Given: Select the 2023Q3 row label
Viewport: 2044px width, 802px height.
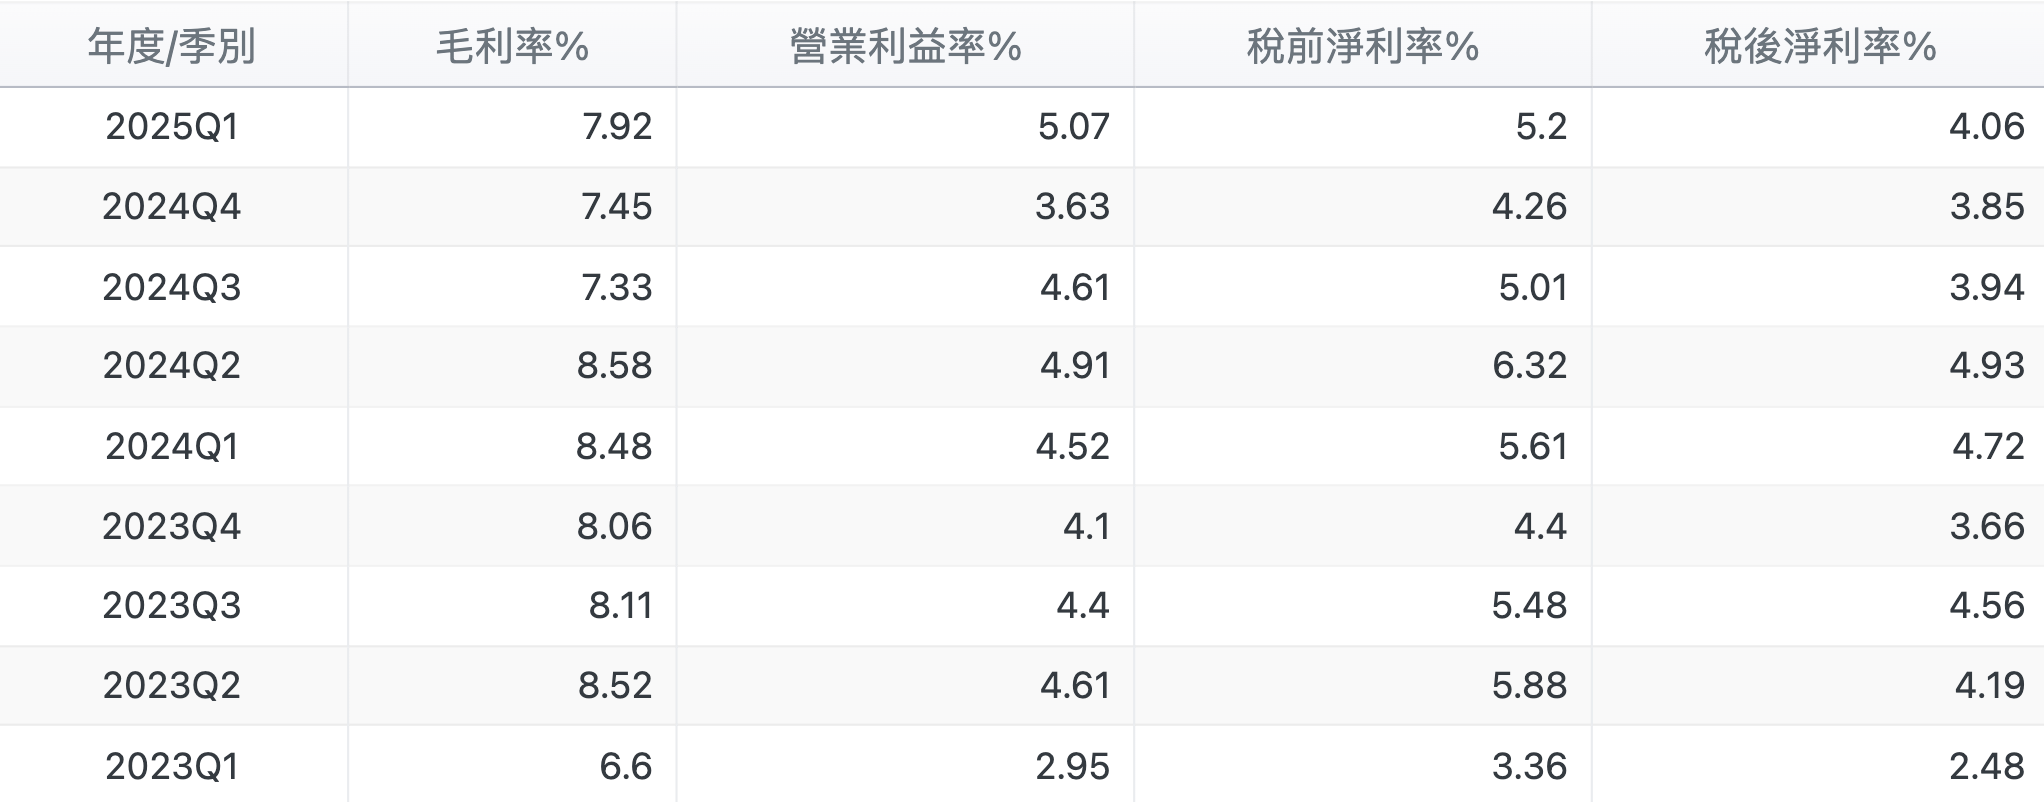Looking at the screenshot, I should pos(172,605).
